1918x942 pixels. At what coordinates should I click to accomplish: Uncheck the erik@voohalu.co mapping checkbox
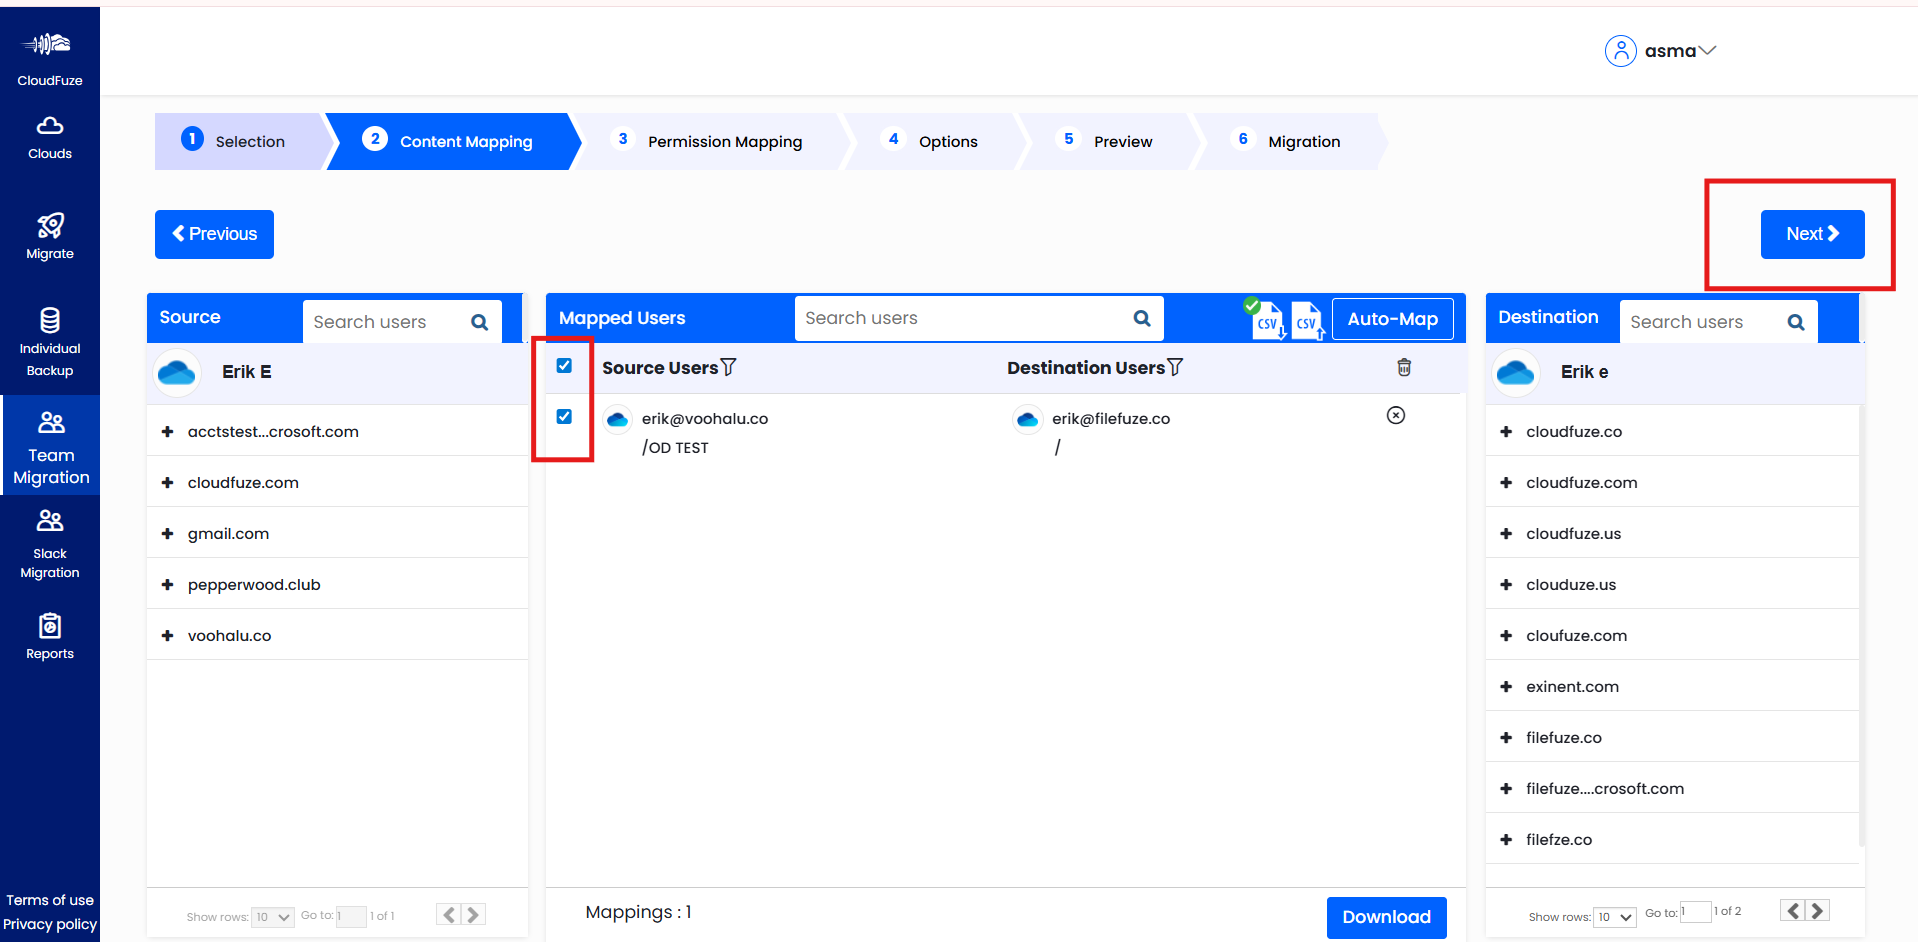click(564, 417)
